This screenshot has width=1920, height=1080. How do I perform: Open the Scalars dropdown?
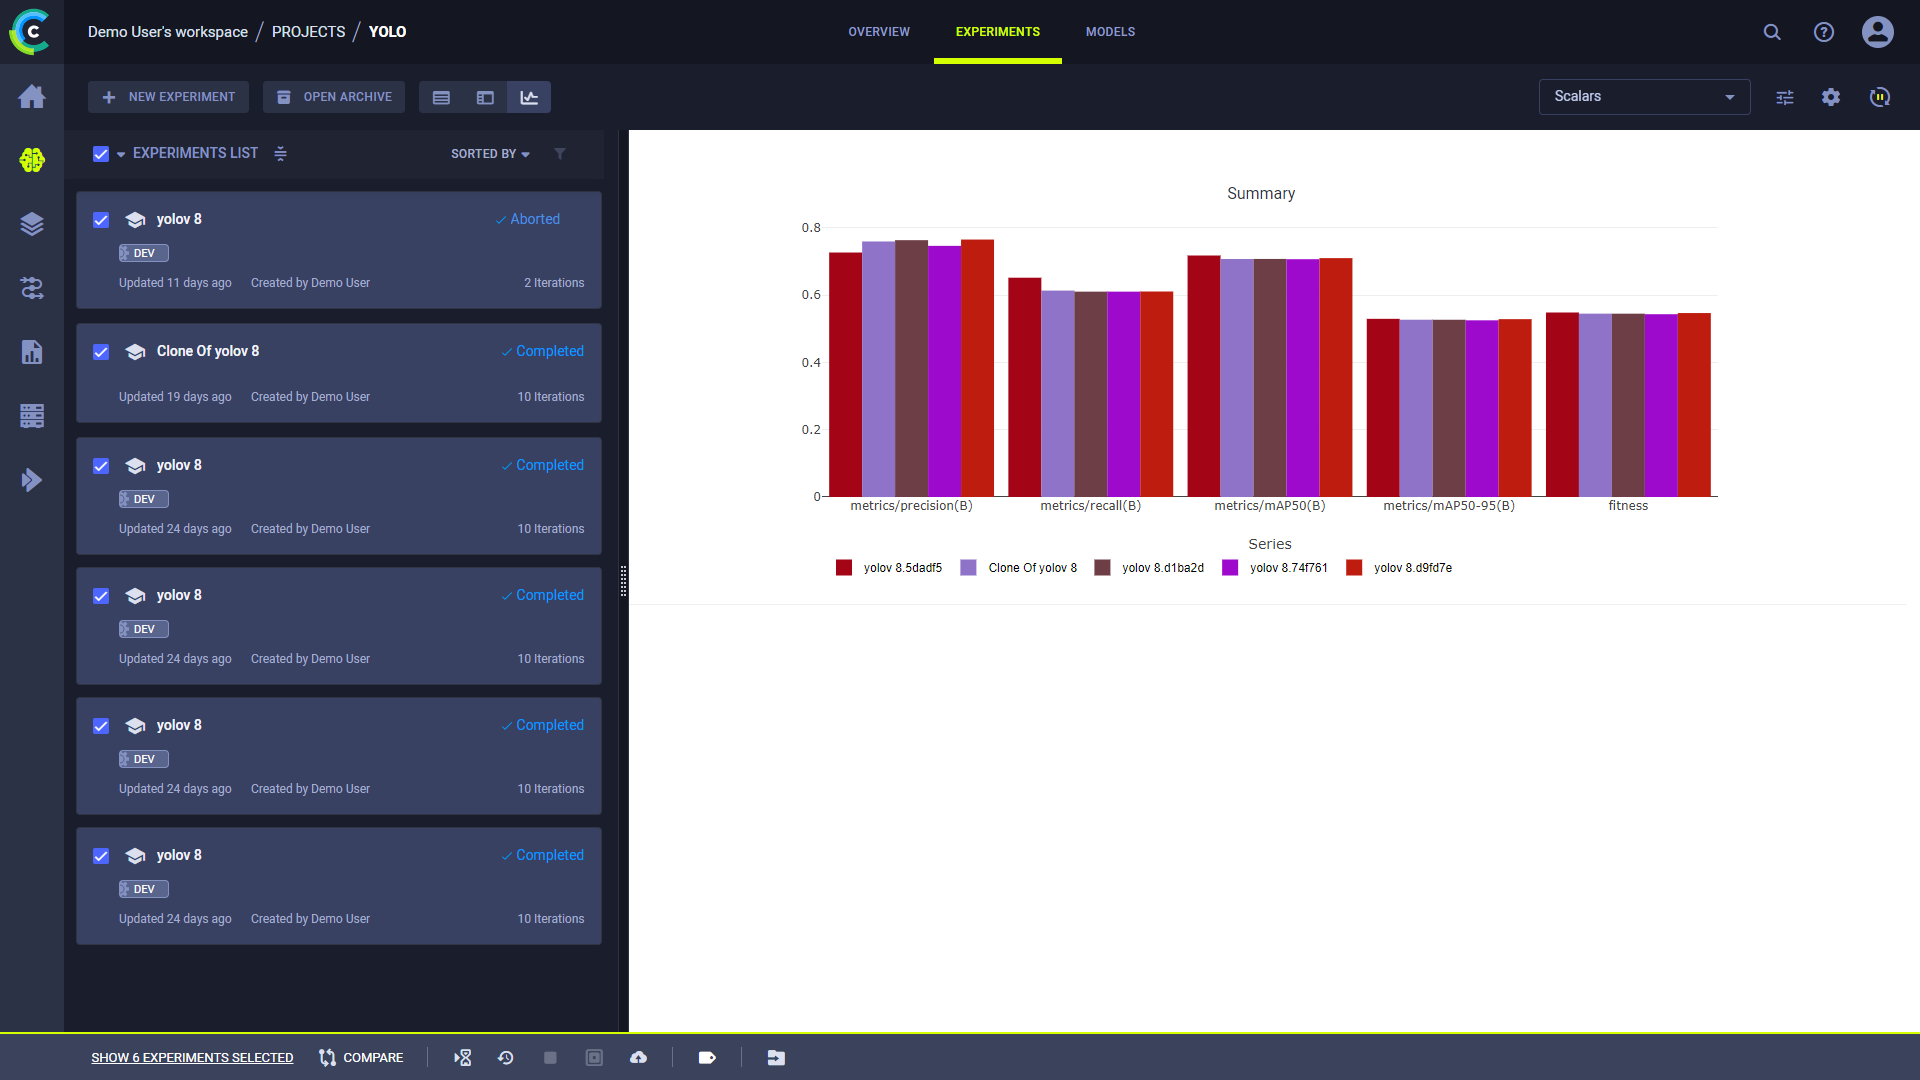(1644, 97)
